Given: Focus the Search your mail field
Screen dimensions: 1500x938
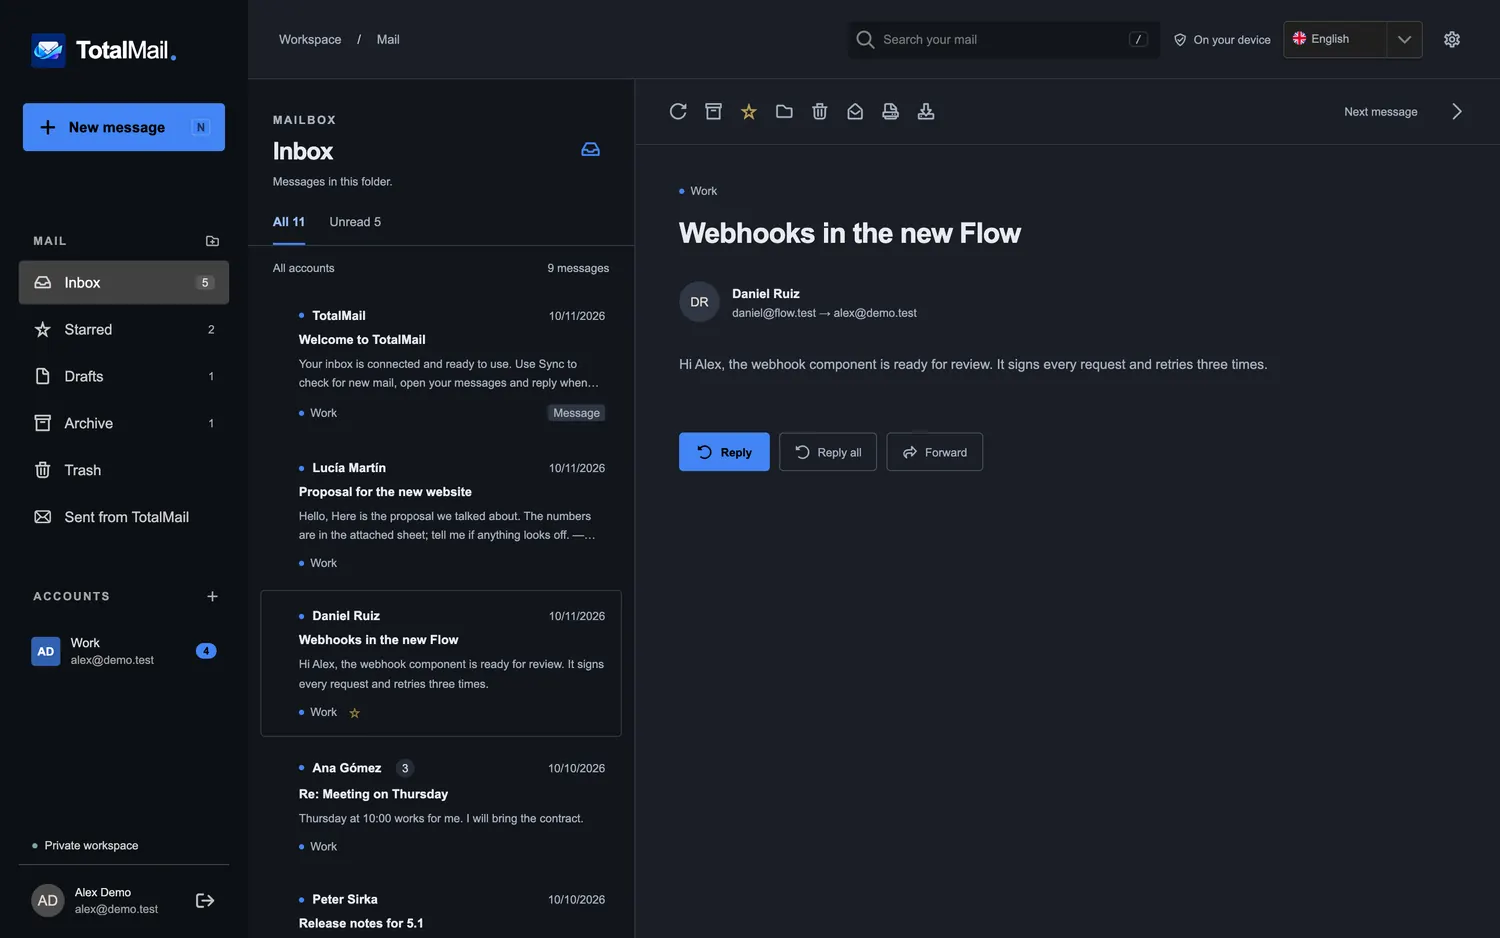Looking at the screenshot, I should click(1004, 40).
